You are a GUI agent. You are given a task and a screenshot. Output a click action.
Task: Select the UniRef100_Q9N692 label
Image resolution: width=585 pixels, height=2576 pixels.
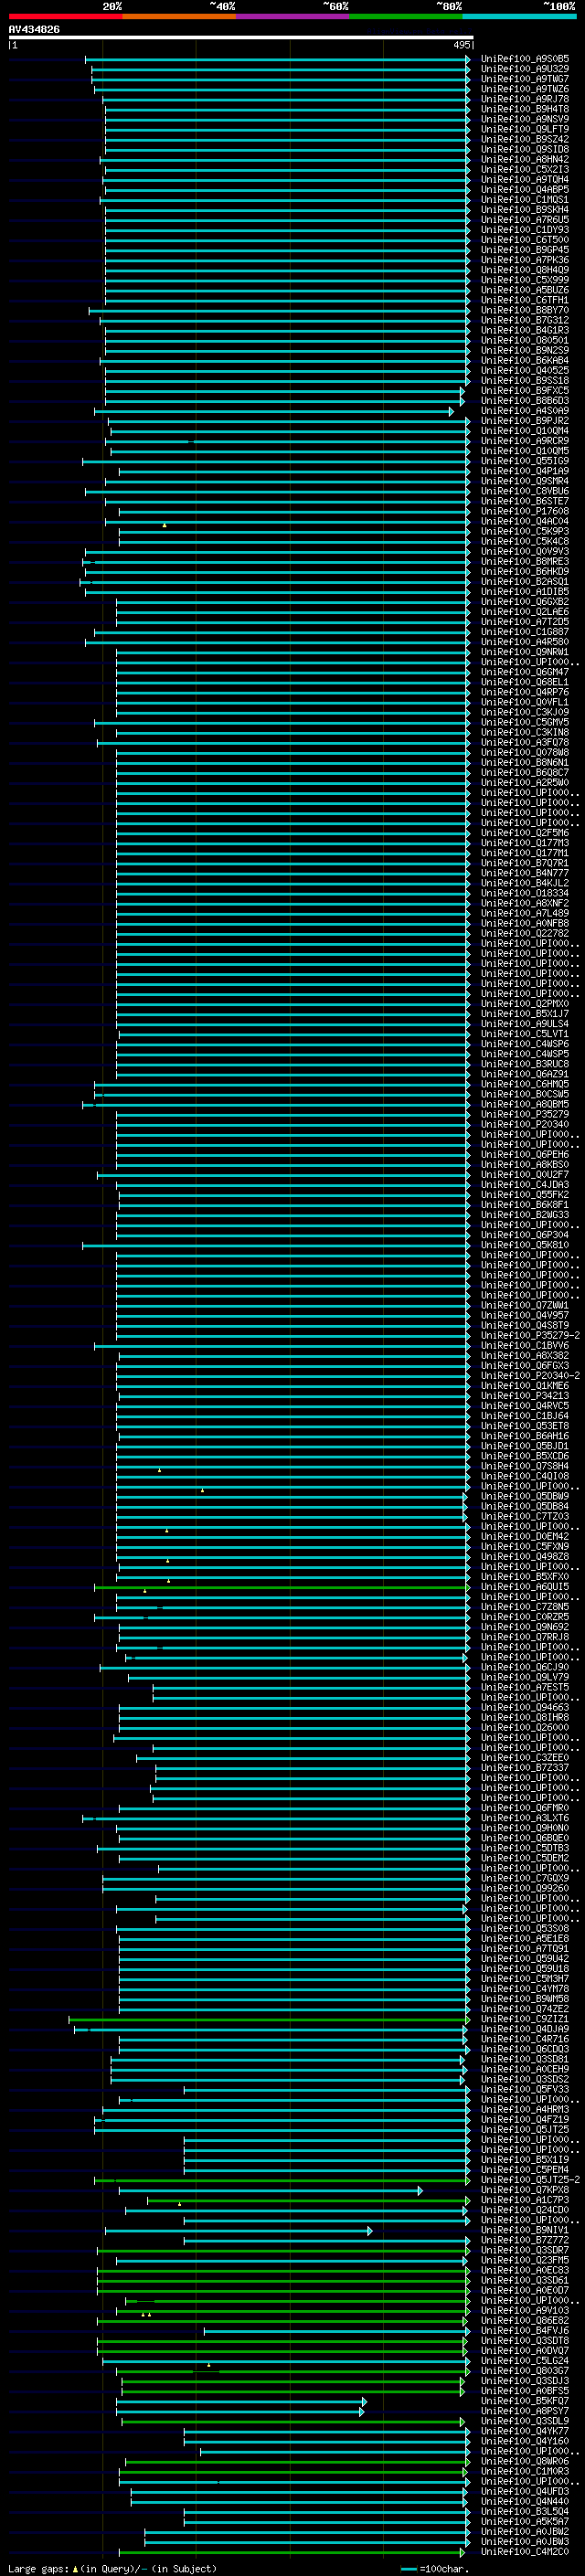525,1627
